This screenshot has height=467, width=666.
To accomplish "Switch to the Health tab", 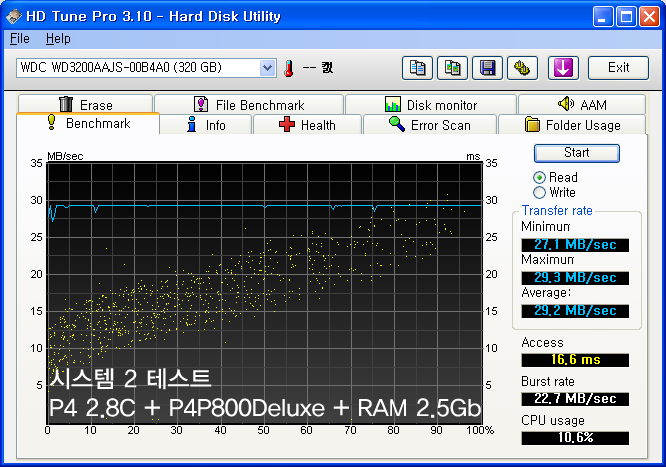I will tap(307, 125).
